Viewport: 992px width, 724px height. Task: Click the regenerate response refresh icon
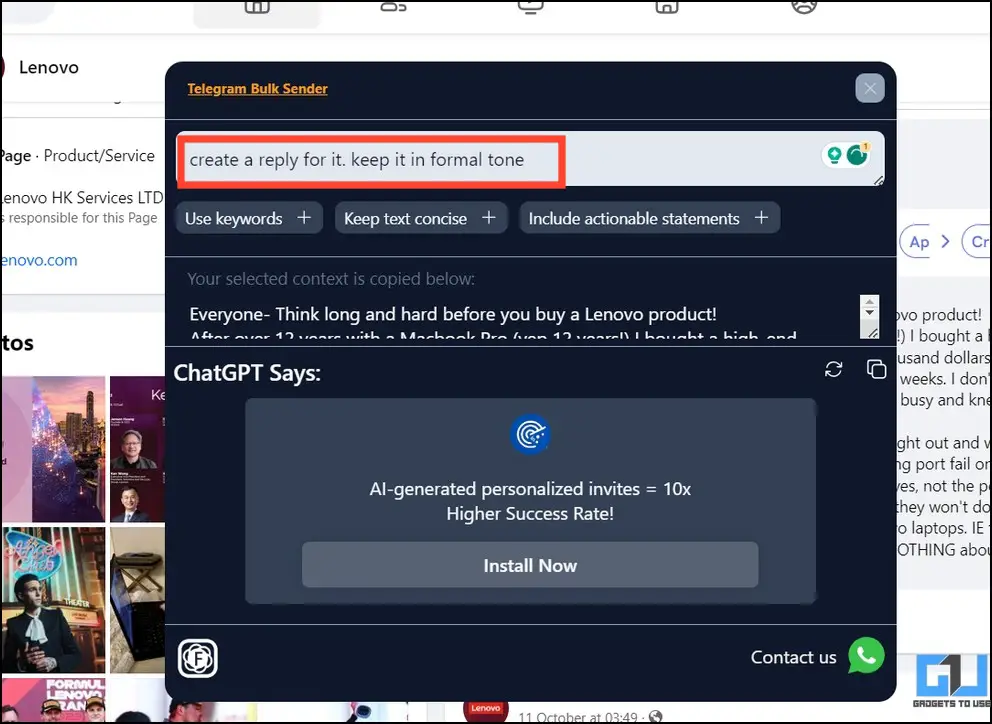(833, 370)
